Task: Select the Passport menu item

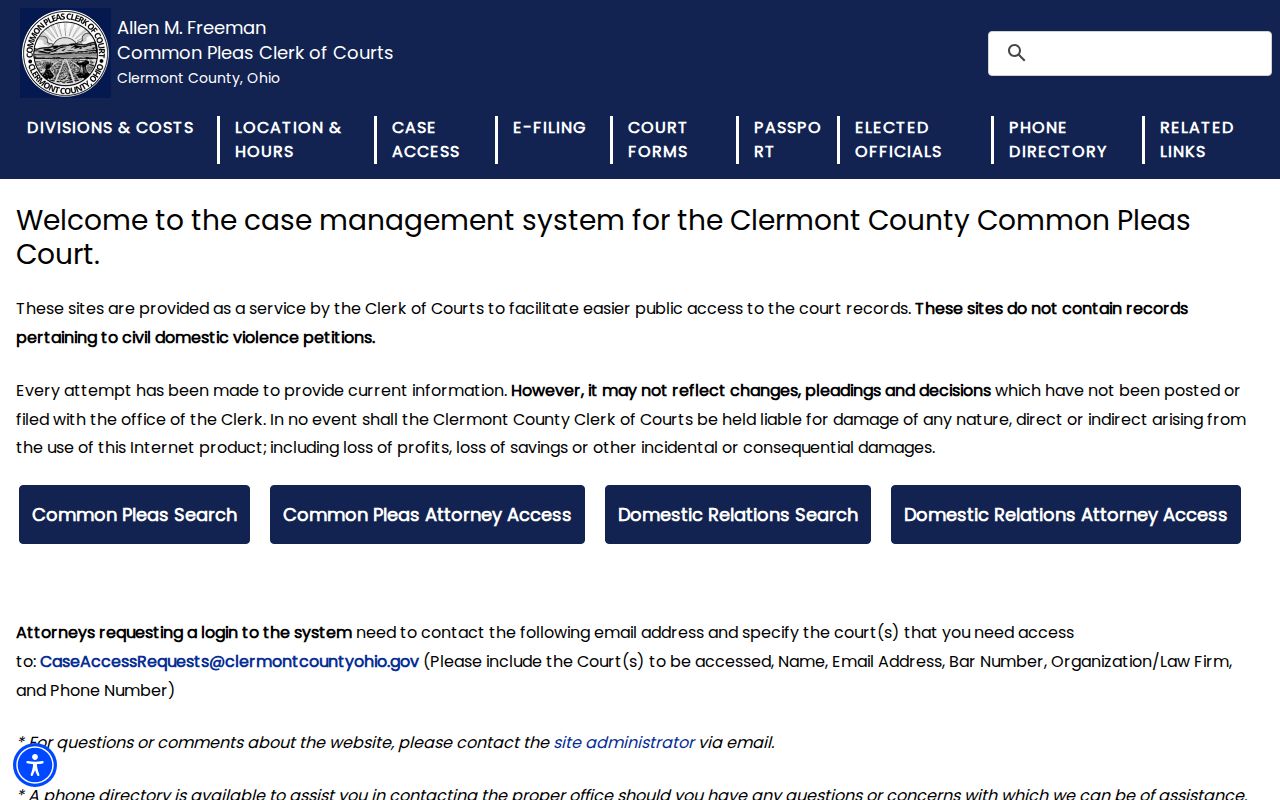Action: pyautogui.click(x=787, y=140)
